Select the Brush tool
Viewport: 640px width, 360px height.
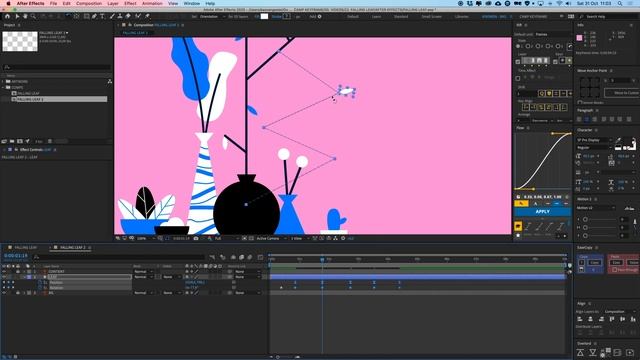coord(112,16)
